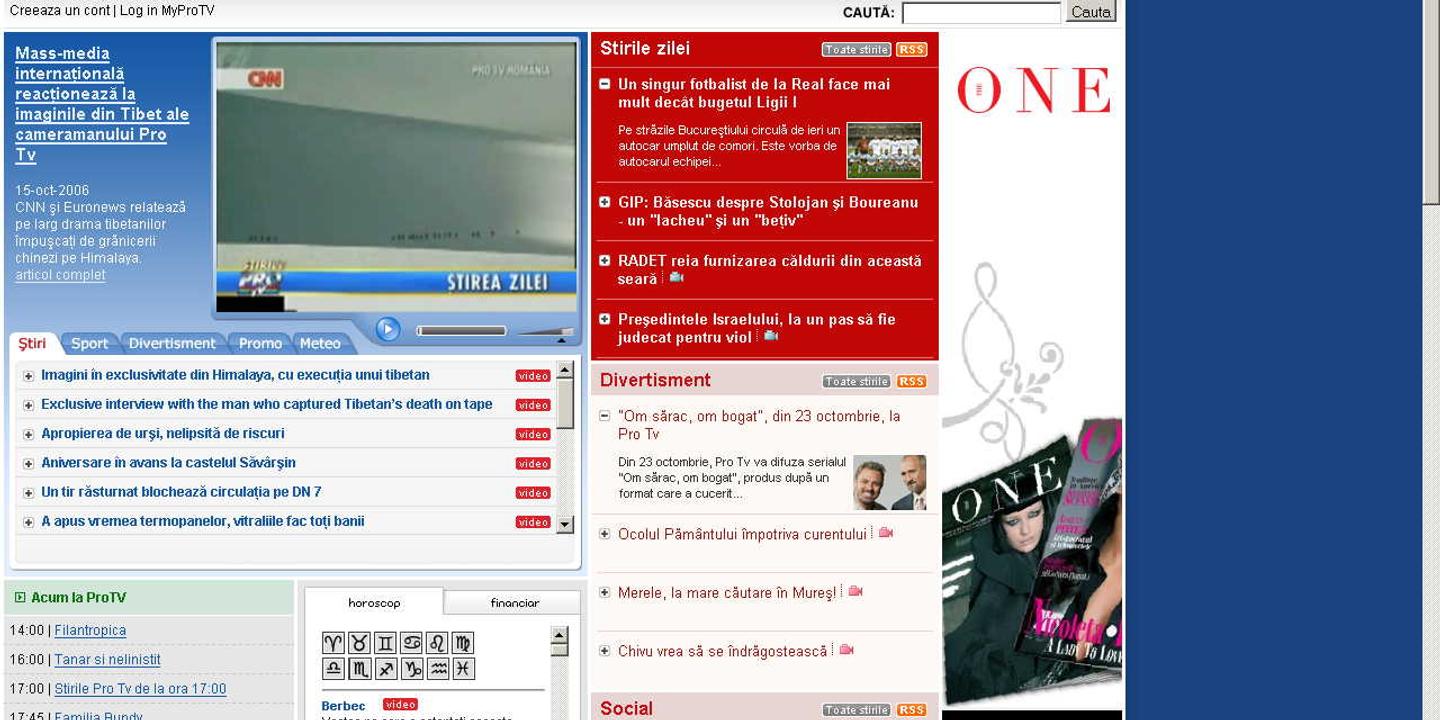Viewport: 1440px width, 720px height.
Task: Select the Sagittarius zodiac sign icon
Action: [385, 669]
